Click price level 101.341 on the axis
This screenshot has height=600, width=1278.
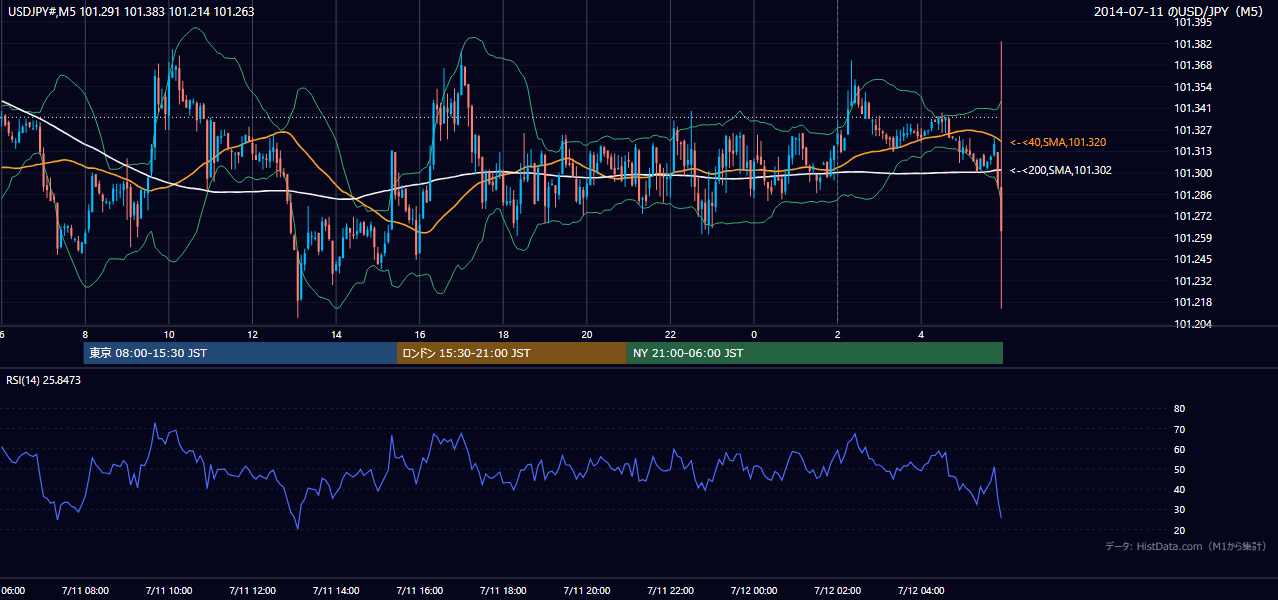tap(1193, 108)
